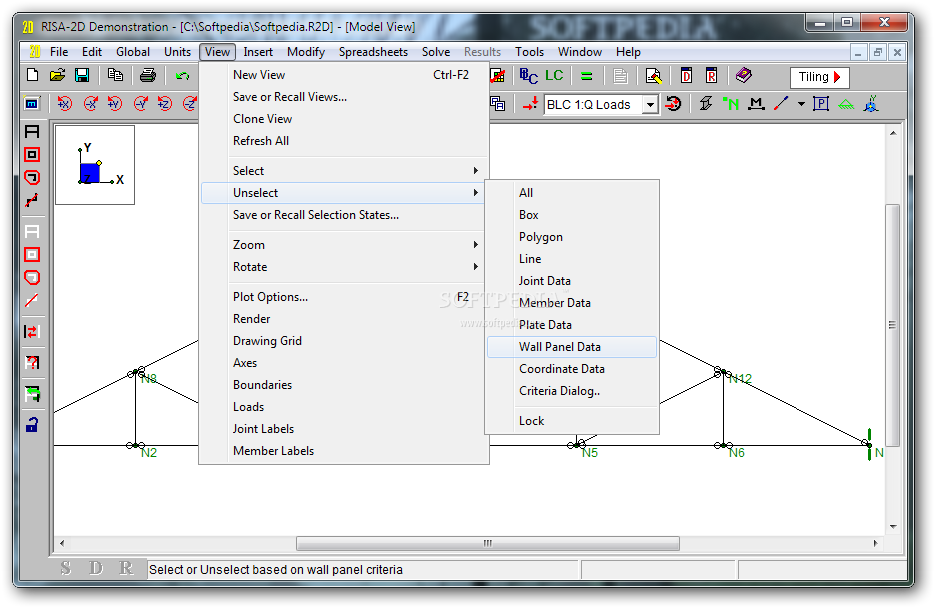Open a file using the folder icon
The height and width of the screenshot is (608, 935).
[57, 76]
